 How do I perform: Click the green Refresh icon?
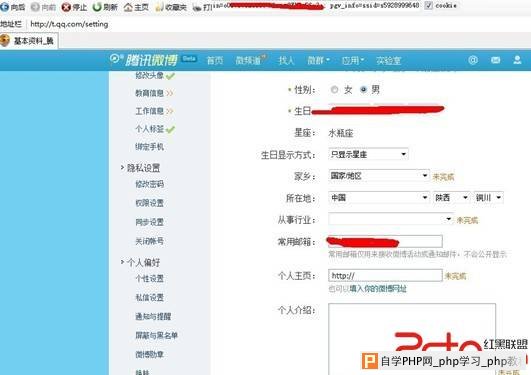[x=97, y=7]
